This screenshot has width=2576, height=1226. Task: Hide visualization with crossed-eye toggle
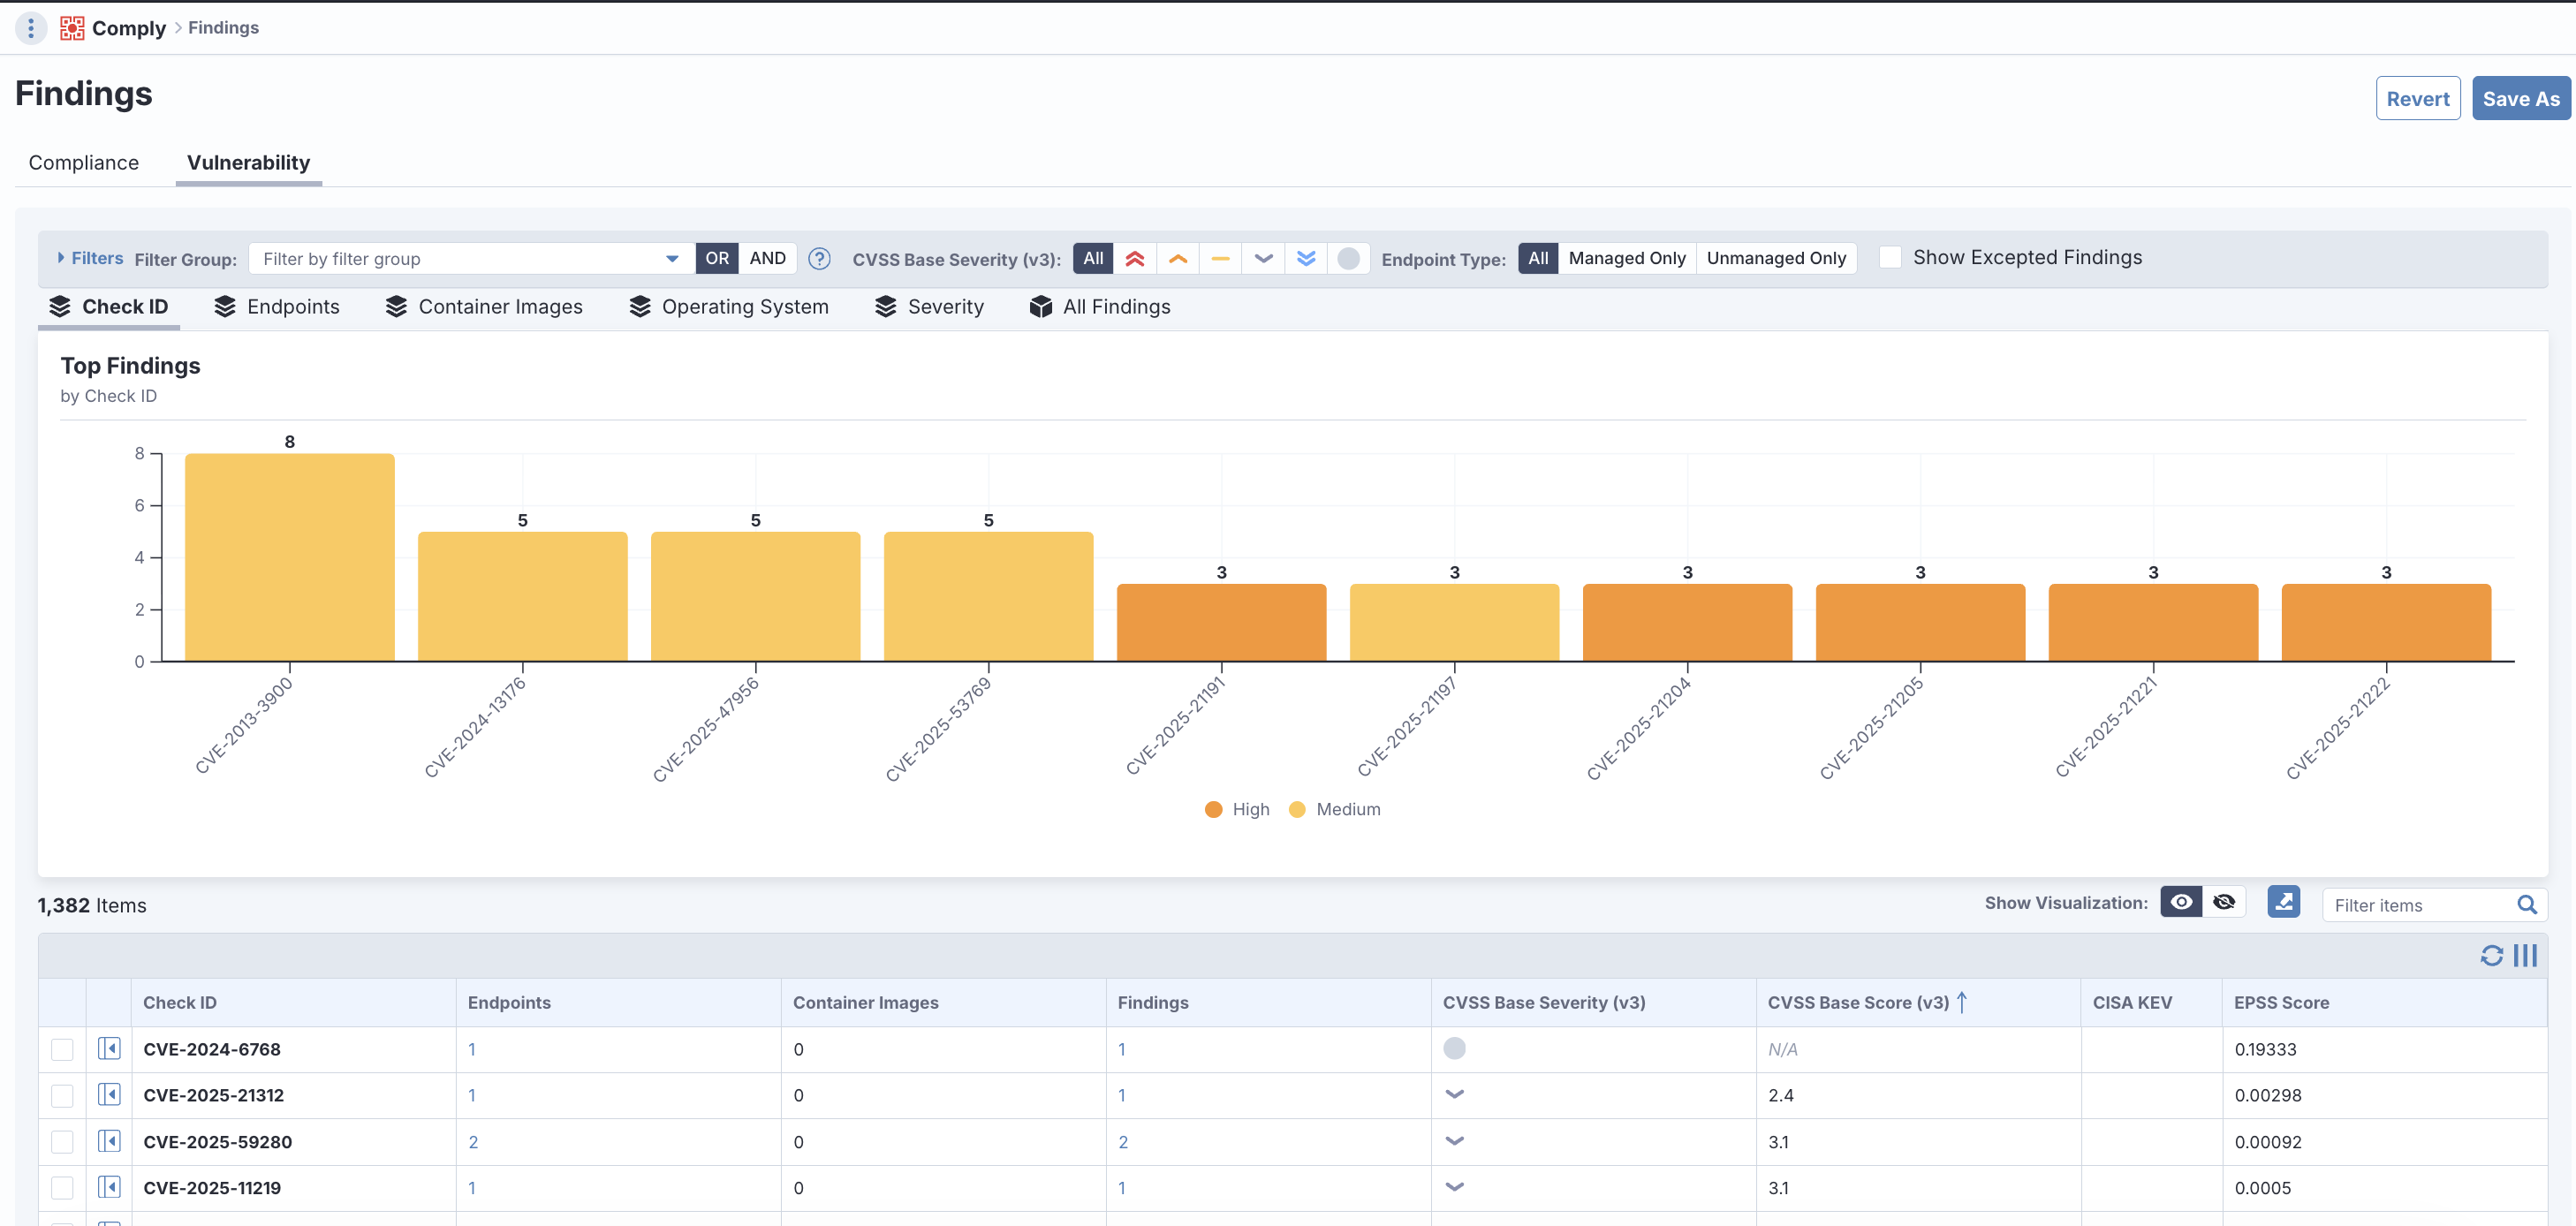tap(2224, 902)
